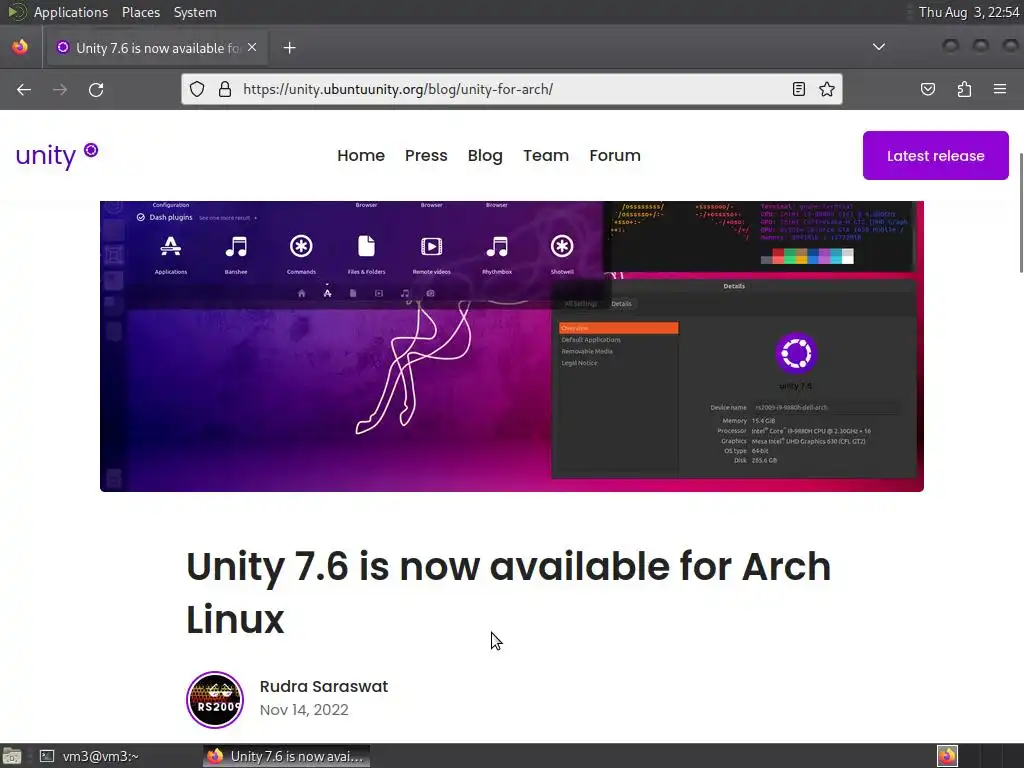
Task: Click the article title Unity 7.6 heading
Action: pyautogui.click(x=508, y=592)
